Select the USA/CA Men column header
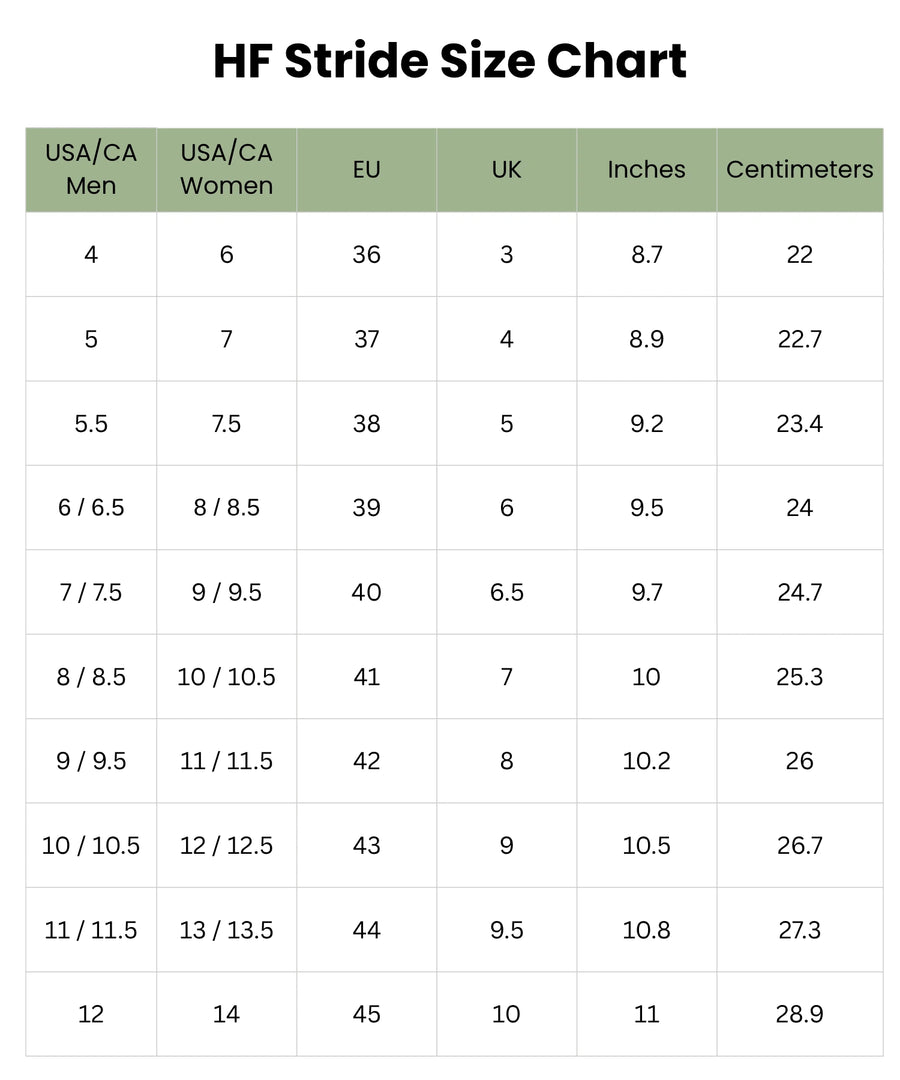This screenshot has width=900, height=1080. pyautogui.click(x=91, y=169)
